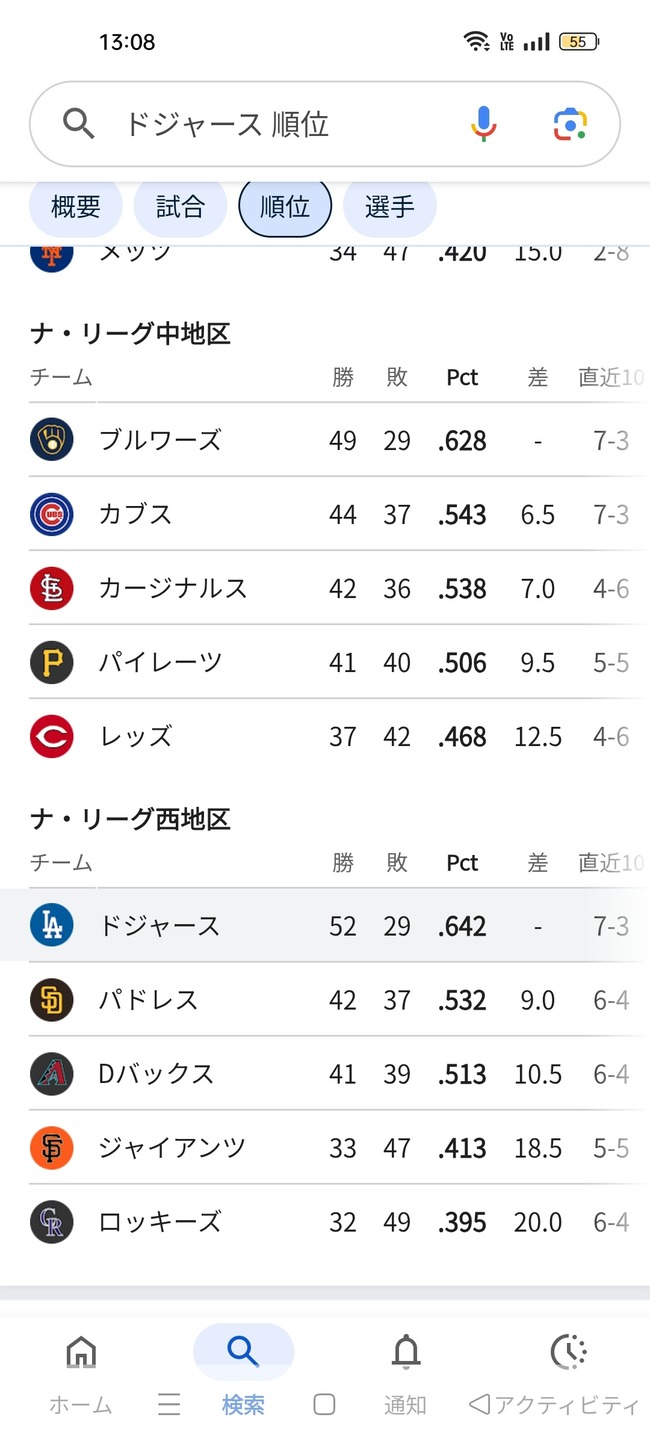Open the パイレーツ team row
This screenshot has width=650, height=1444.
(x=325, y=662)
